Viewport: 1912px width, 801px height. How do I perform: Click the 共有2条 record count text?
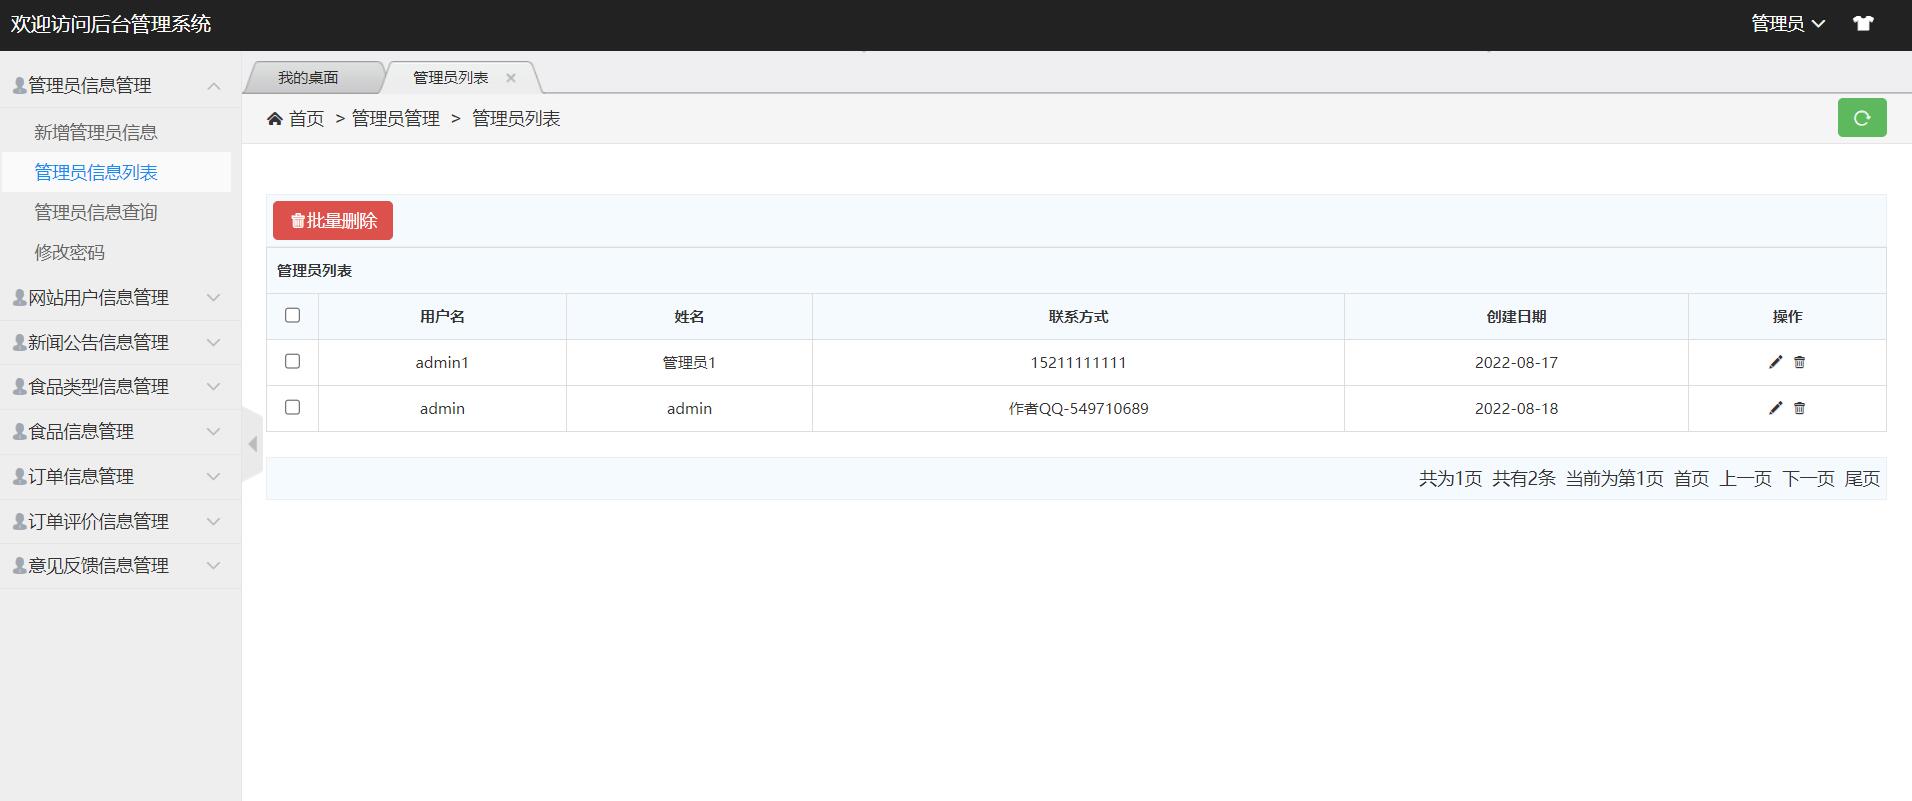tap(1524, 479)
